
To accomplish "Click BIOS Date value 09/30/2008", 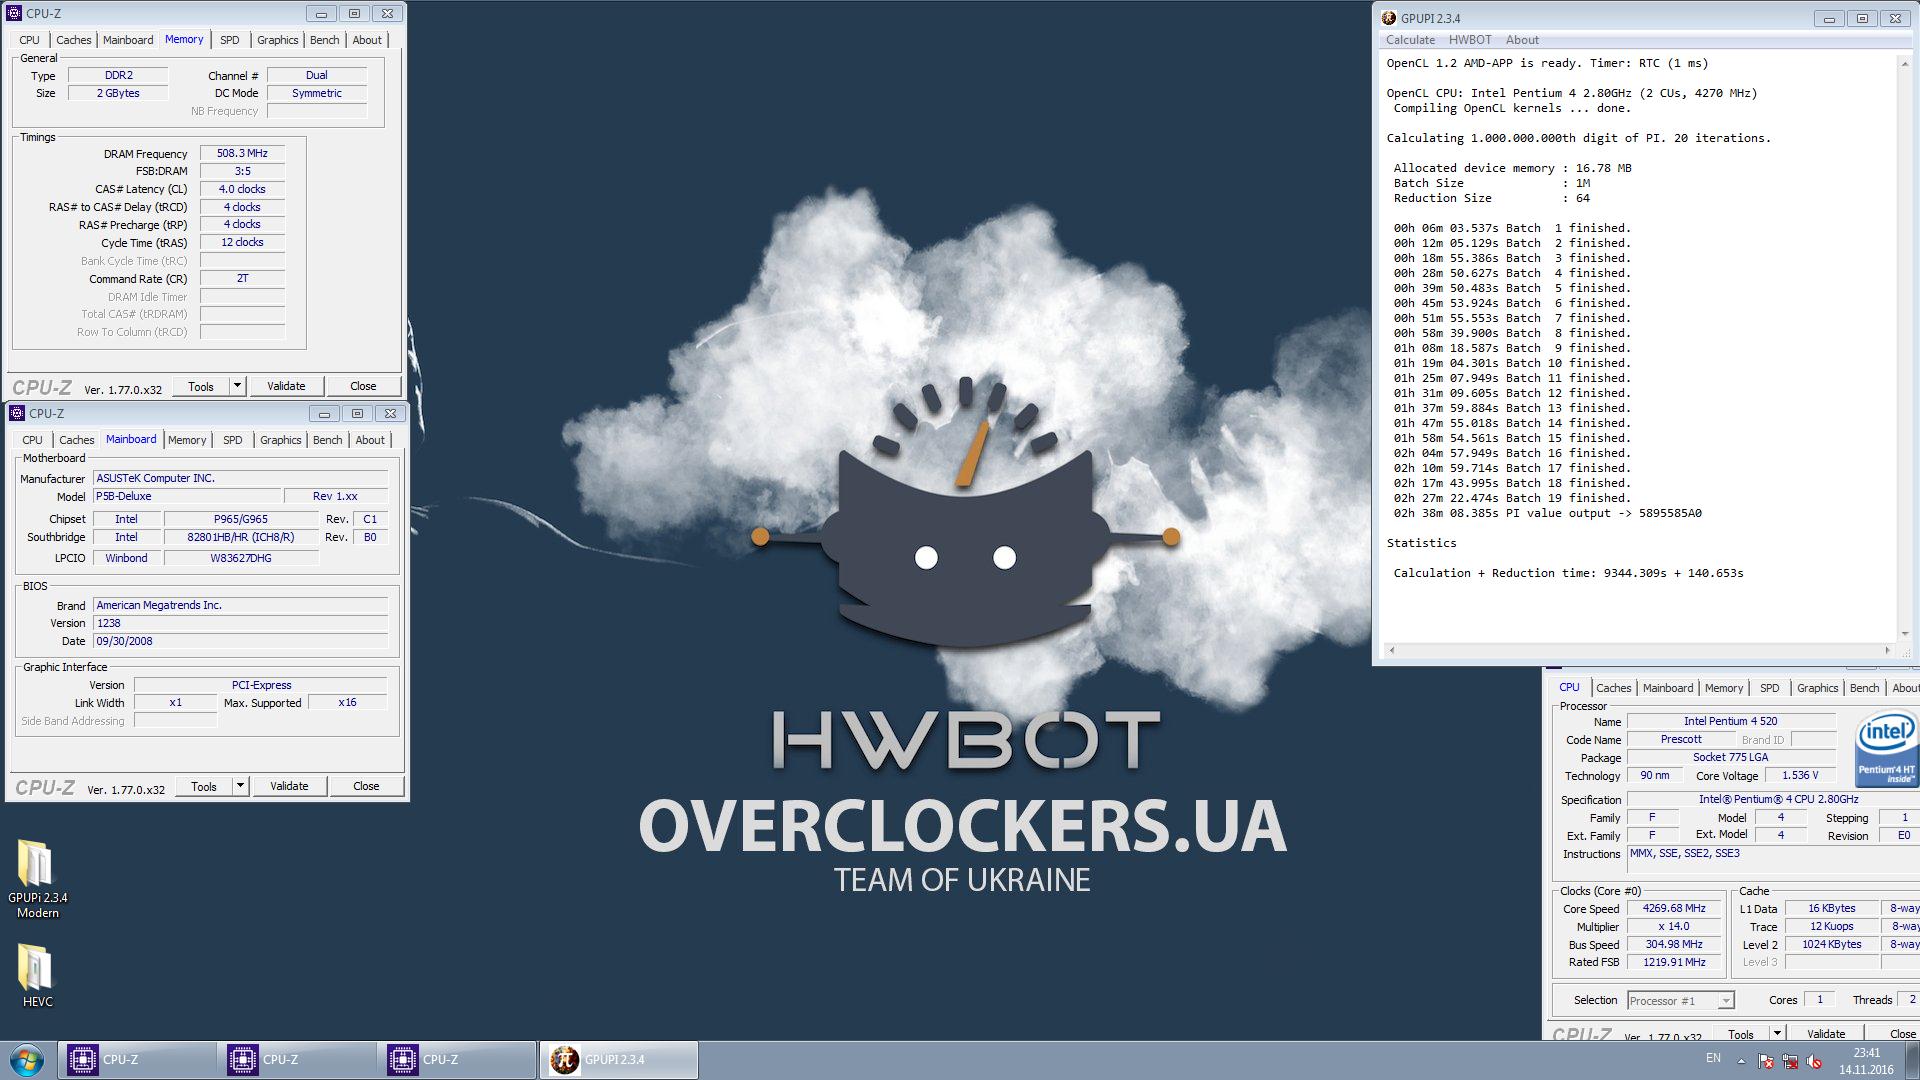I will [240, 641].
